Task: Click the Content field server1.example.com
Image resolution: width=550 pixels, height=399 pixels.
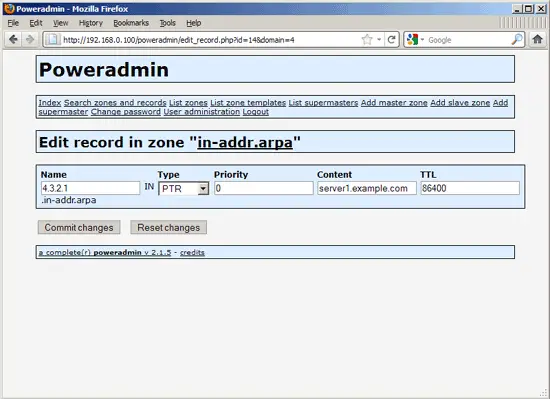Action: point(367,188)
